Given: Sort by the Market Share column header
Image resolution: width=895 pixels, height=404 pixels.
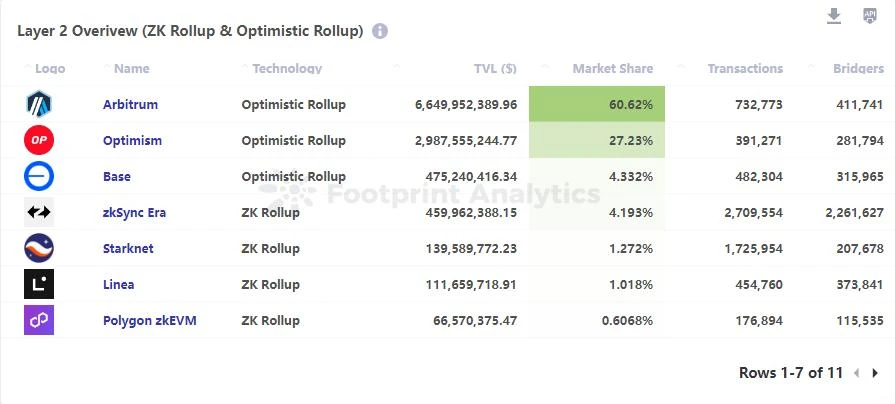Looking at the screenshot, I should coord(612,69).
